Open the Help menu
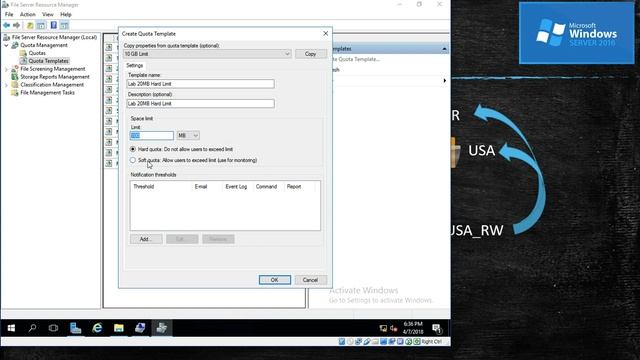 (x=66, y=14)
